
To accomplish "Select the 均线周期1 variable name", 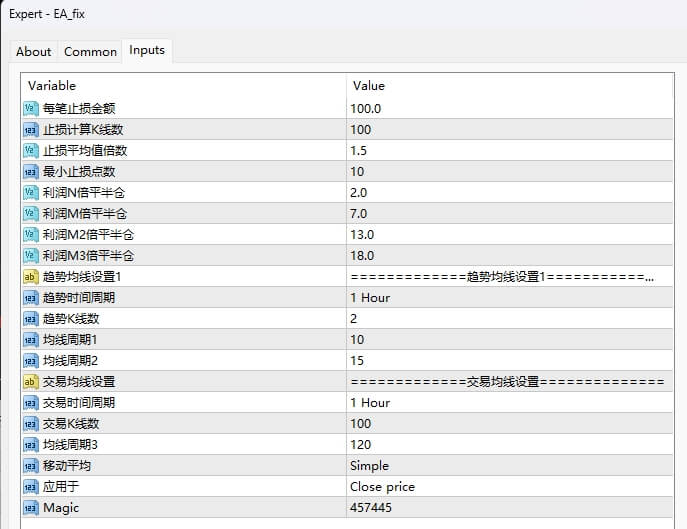I will pyautogui.click(x=70, y=340).
